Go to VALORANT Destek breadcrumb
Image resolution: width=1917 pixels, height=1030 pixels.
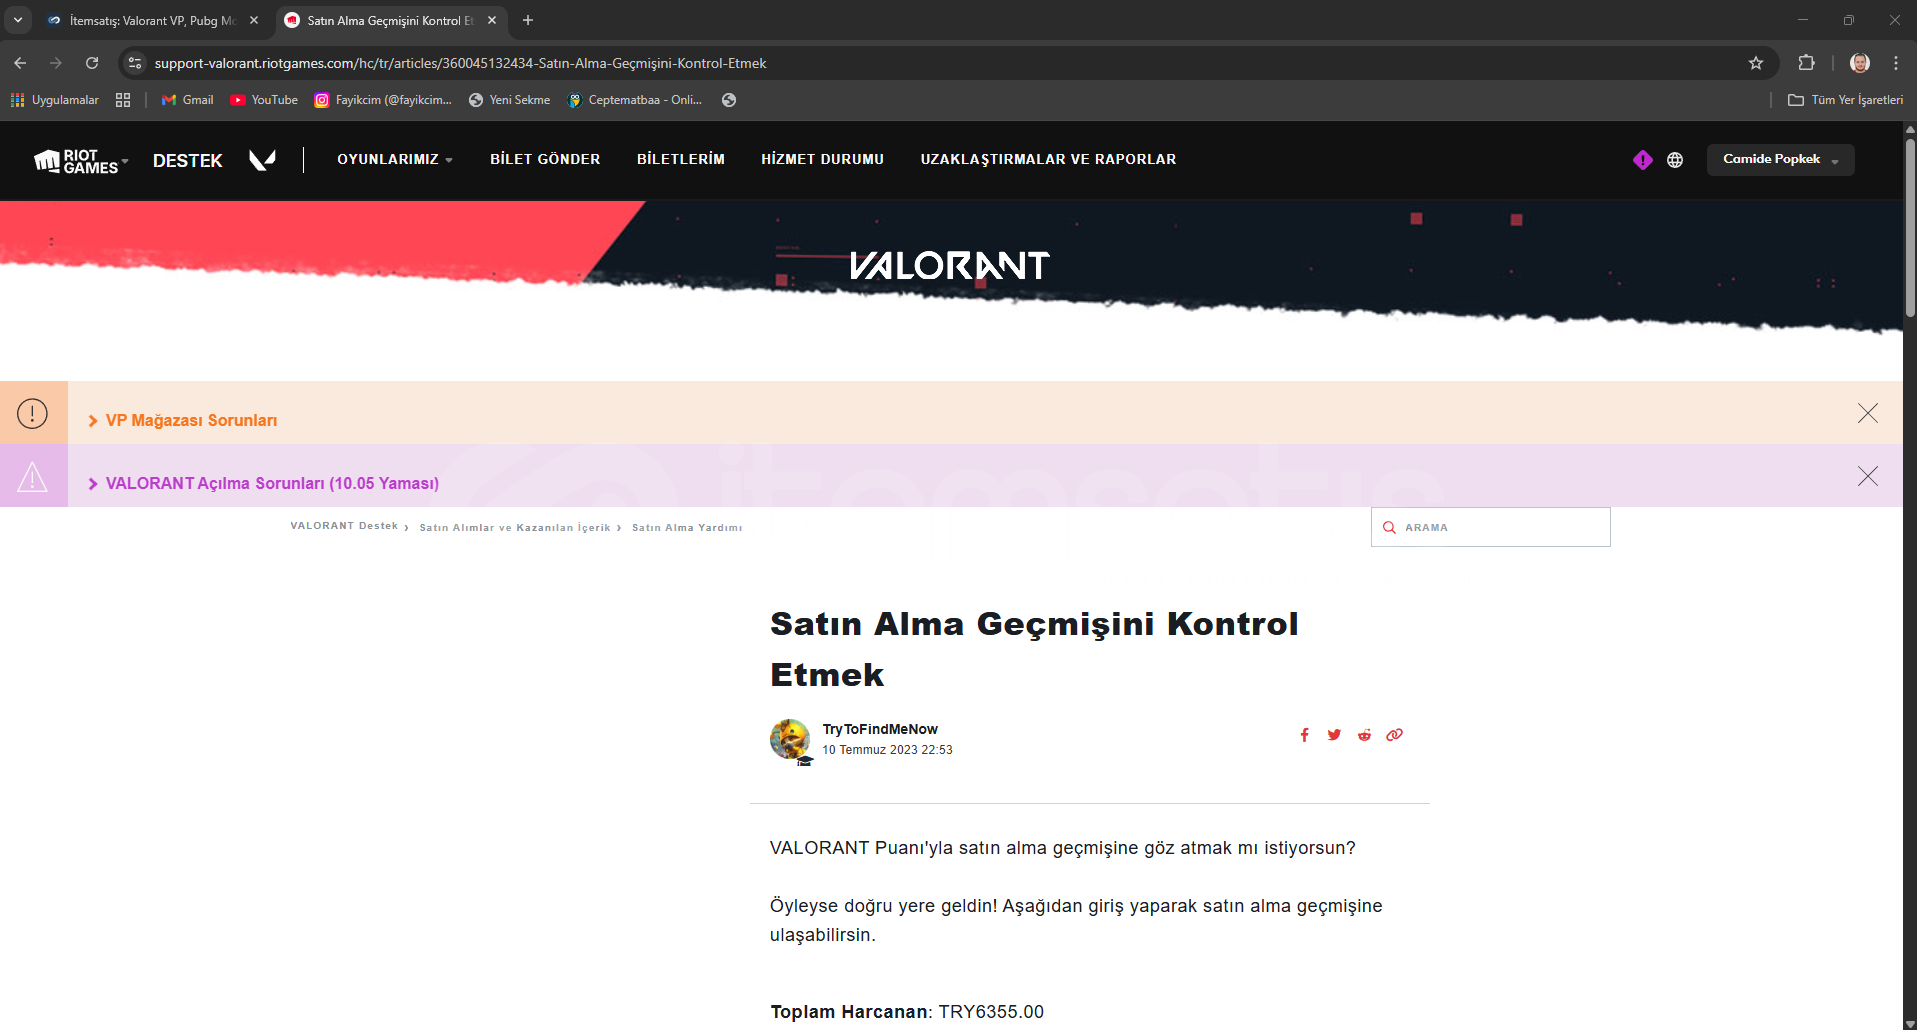pyautogui.click(x=344, y=526)
